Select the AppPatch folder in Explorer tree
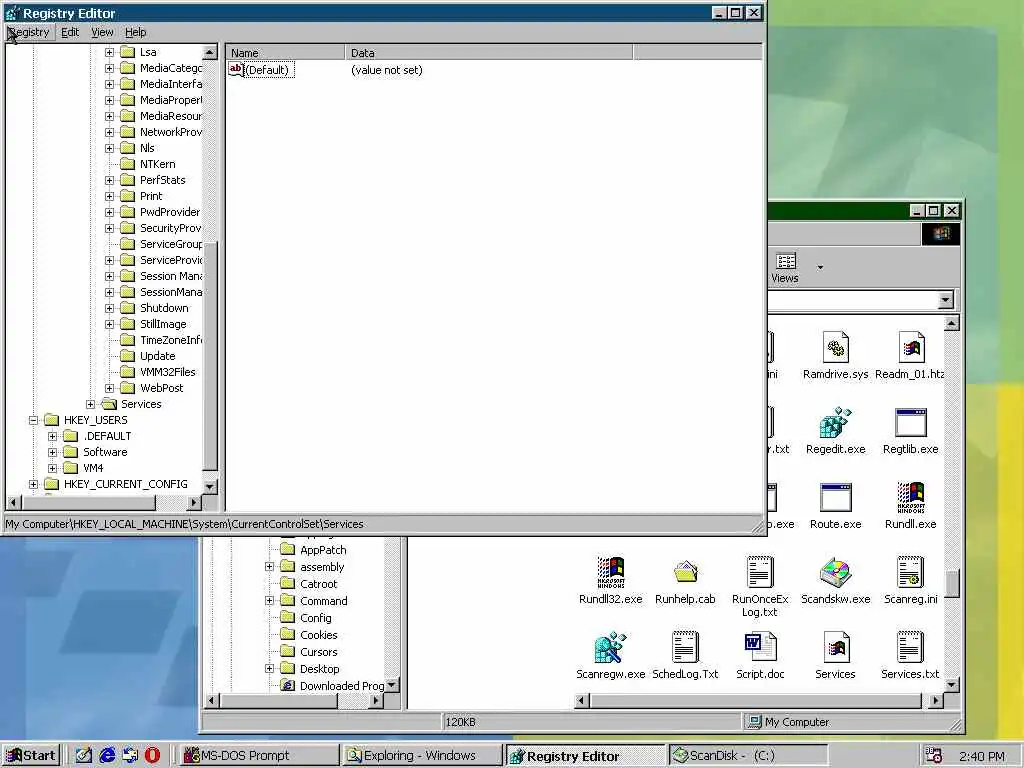 tap(323, 550)
